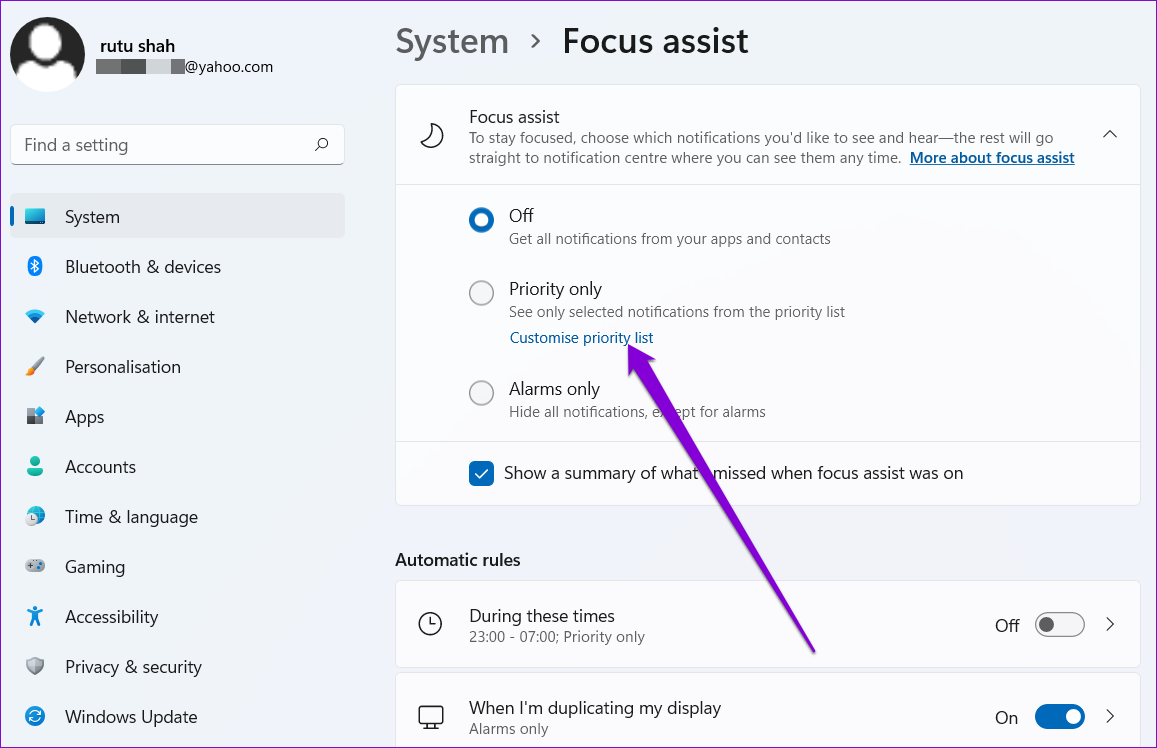Click Customise priority list link

(x=581, y=338)
